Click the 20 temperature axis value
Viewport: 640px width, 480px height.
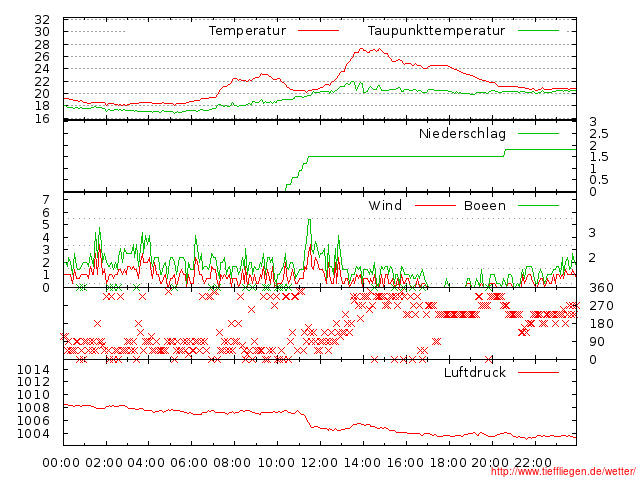(42, 94)
